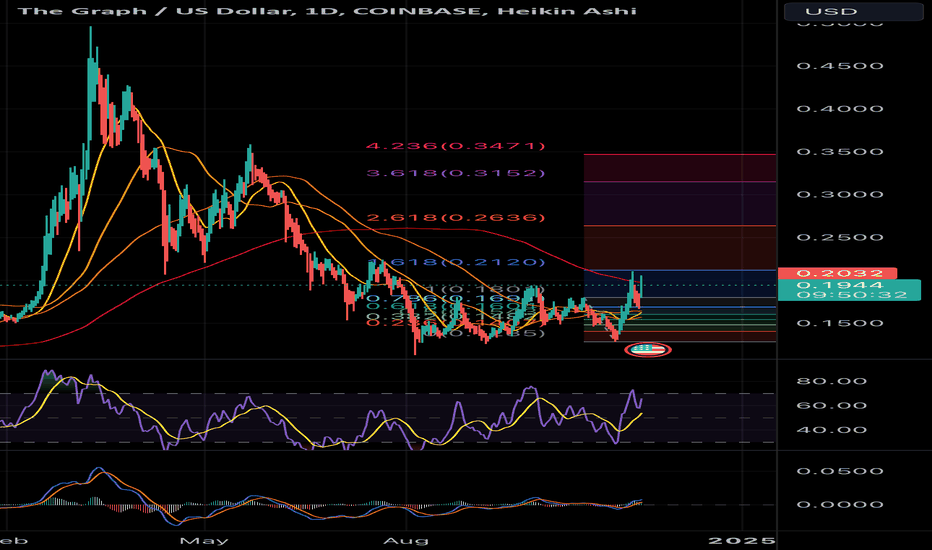Click the RSI 80.00 scale value
The height and width of the screenshot is (550, 932).
832,381
